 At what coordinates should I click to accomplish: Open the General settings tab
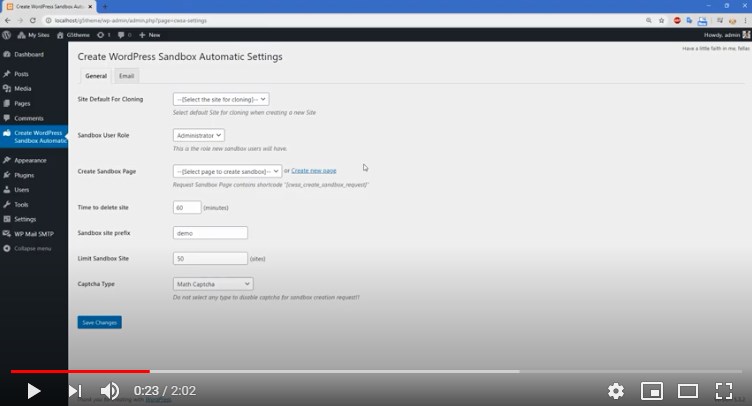(96, 76)
